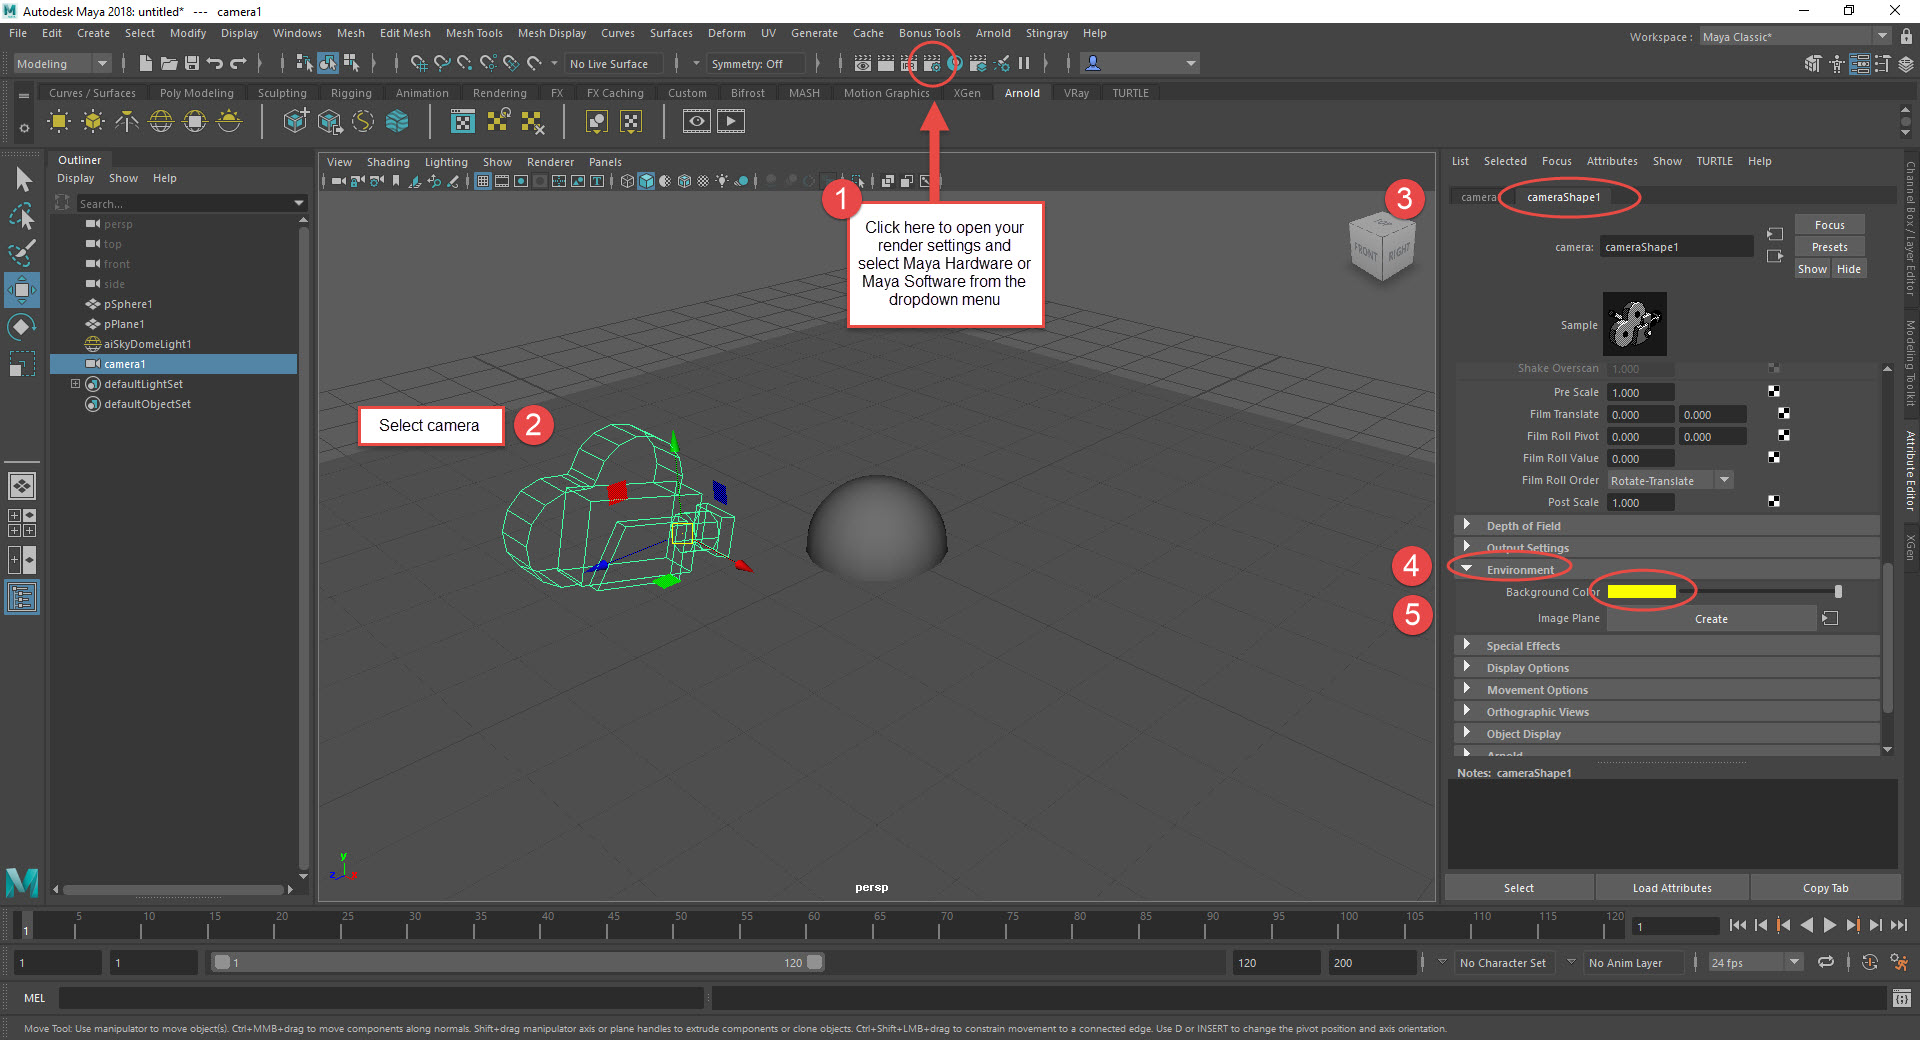Toggle the lock icon beside Workspace selector

[x=1906, y=37]
